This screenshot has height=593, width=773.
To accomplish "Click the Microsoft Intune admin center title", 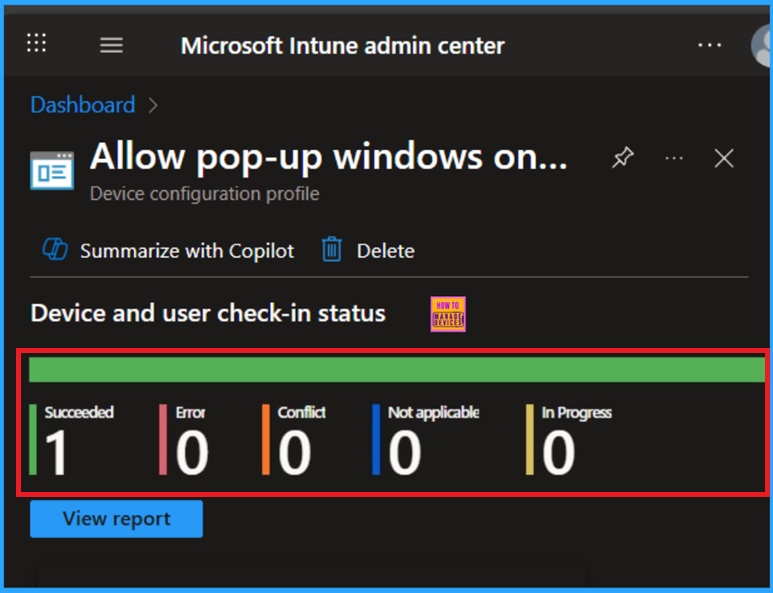I will pos(342,45).
